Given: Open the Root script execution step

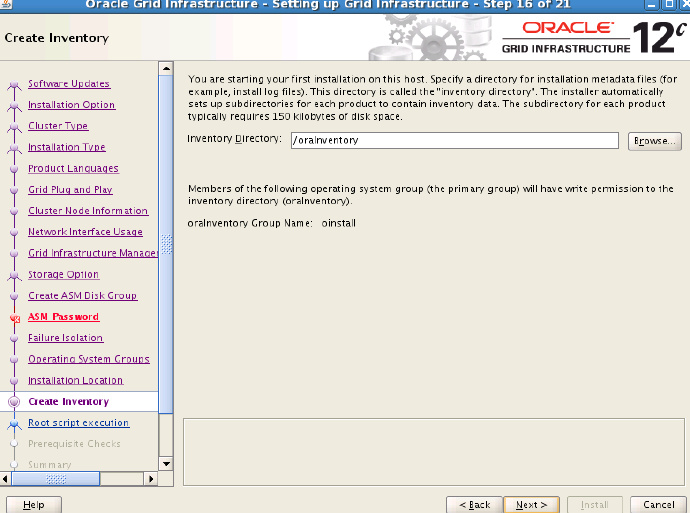Looking at the screenshot, I should point(79,423).
